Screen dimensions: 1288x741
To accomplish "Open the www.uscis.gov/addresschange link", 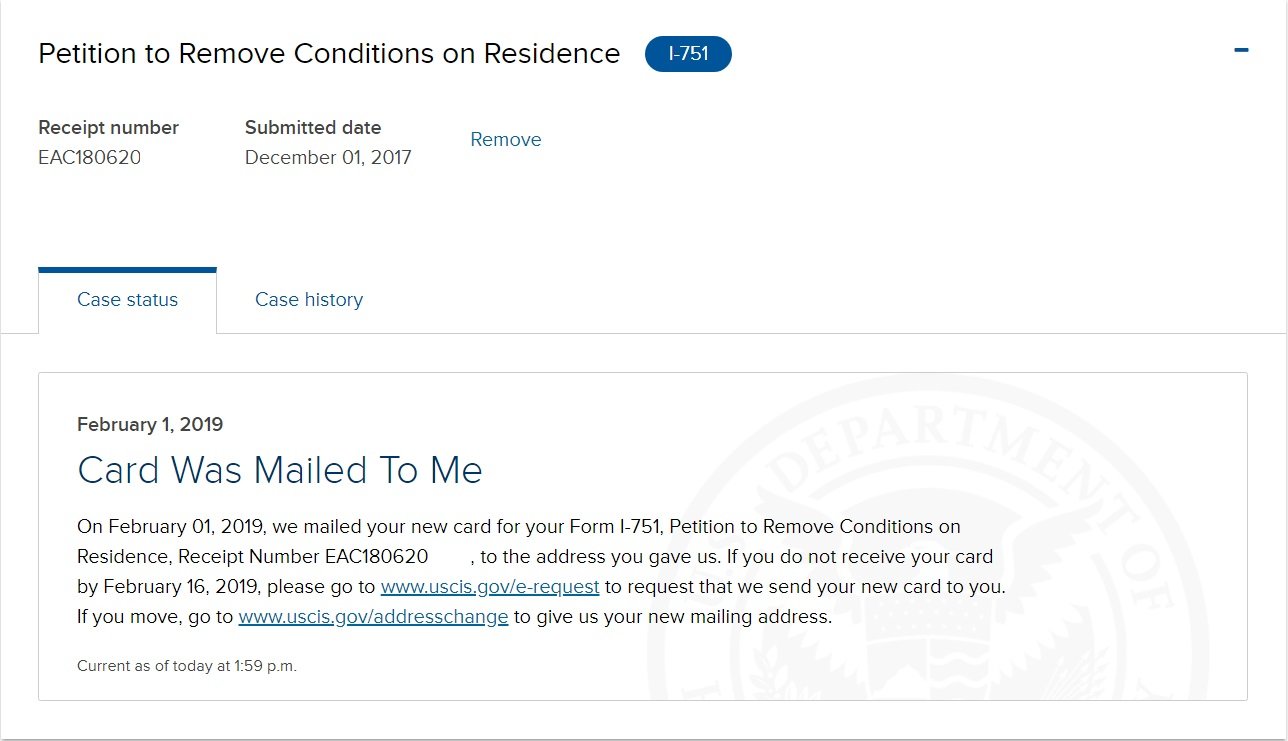I will pos(373,617).
